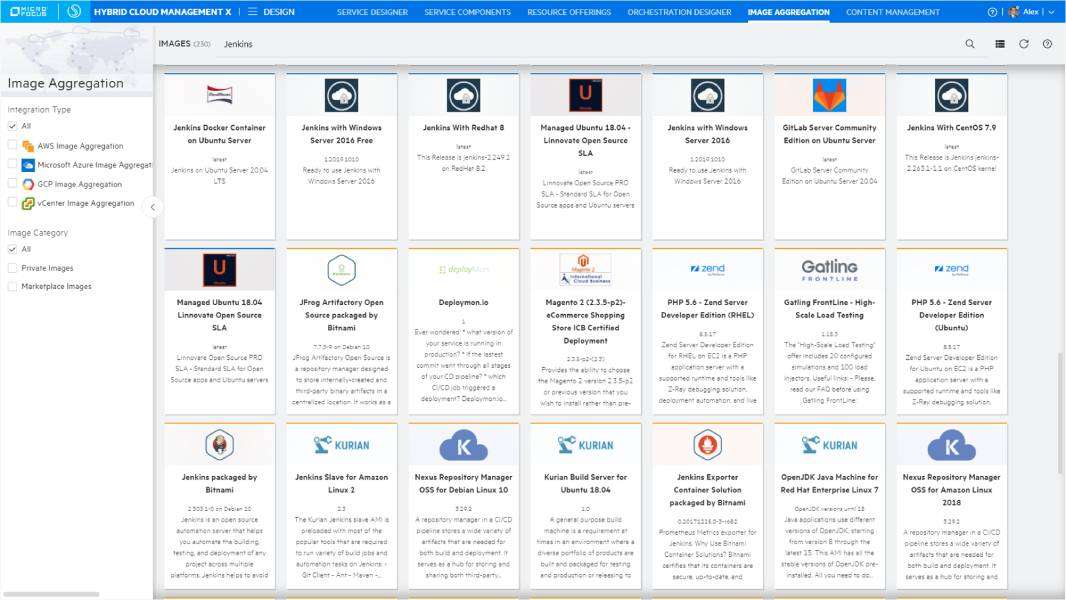
Task: Open the Alex user account dropdown
Action: coord(1030,12)
